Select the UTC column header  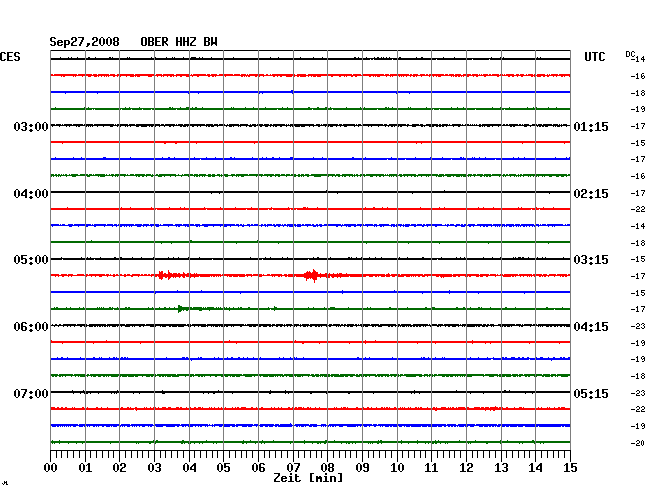point(594,57)
